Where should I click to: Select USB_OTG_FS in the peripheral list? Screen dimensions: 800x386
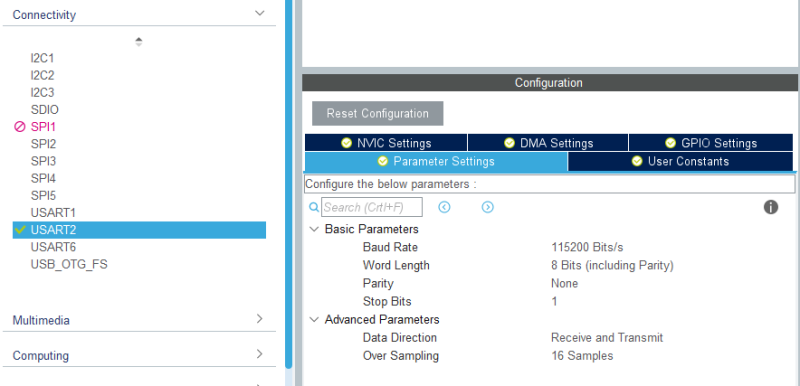[x=69, y=265]
